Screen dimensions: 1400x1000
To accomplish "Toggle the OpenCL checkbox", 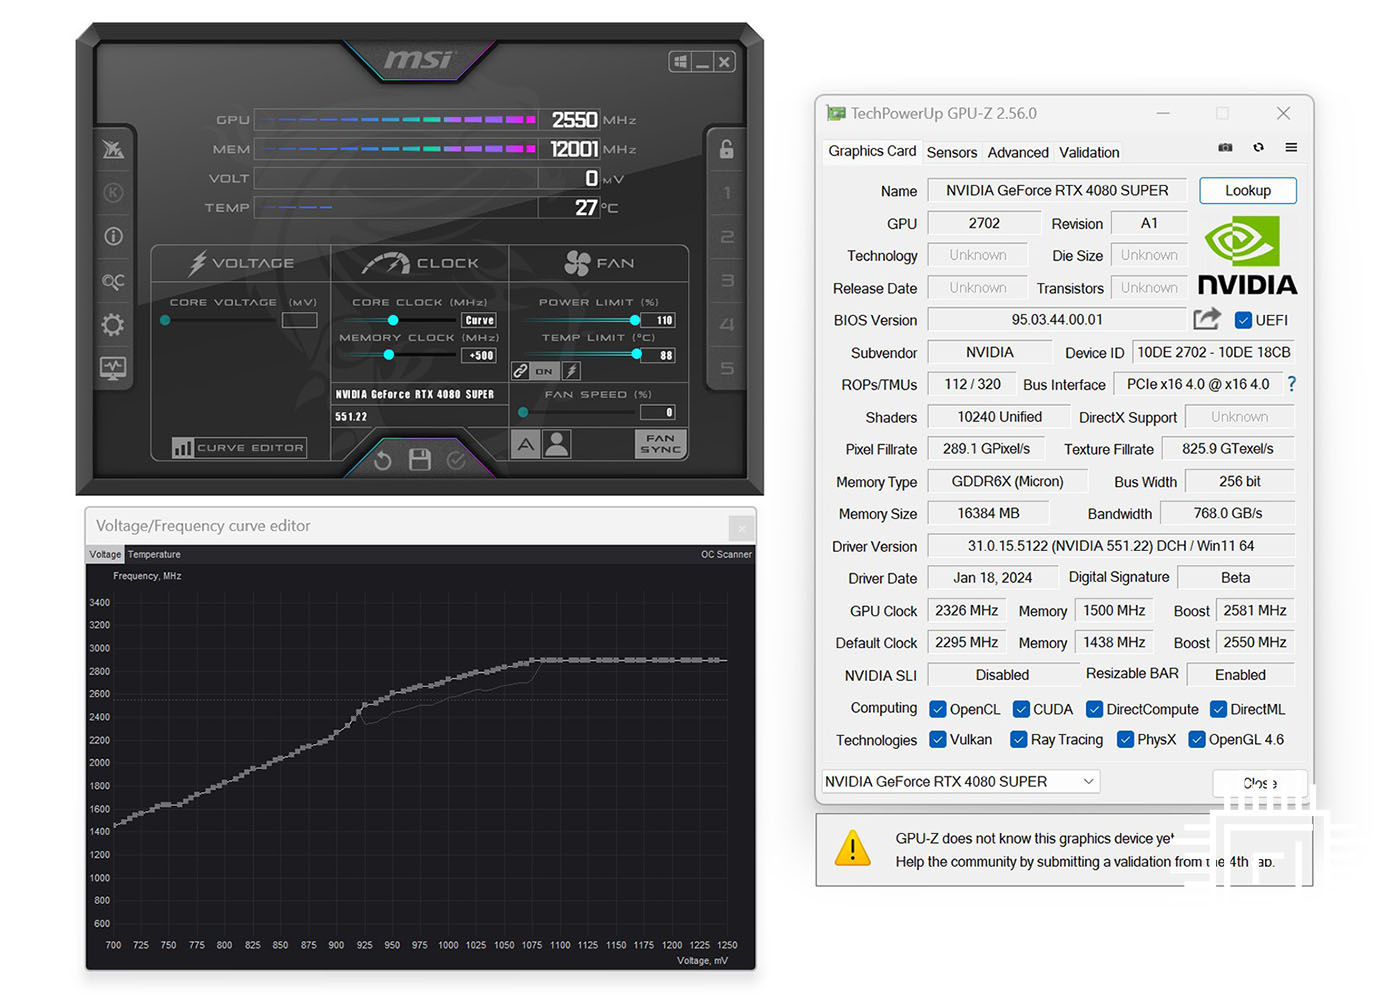I will coord(937,709).
